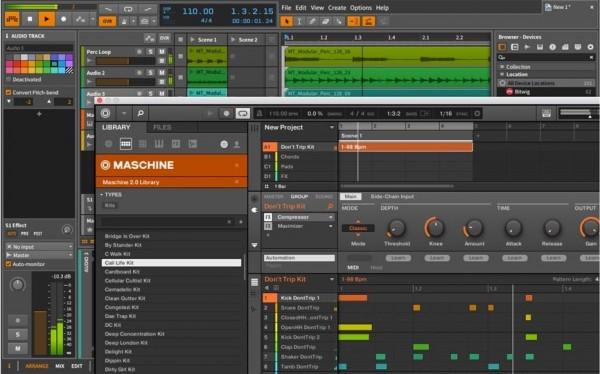Image resolution: width=600 pixels, height=374 pixels.
Task: Mute the Audio 2 track
Action: [162, 73]
